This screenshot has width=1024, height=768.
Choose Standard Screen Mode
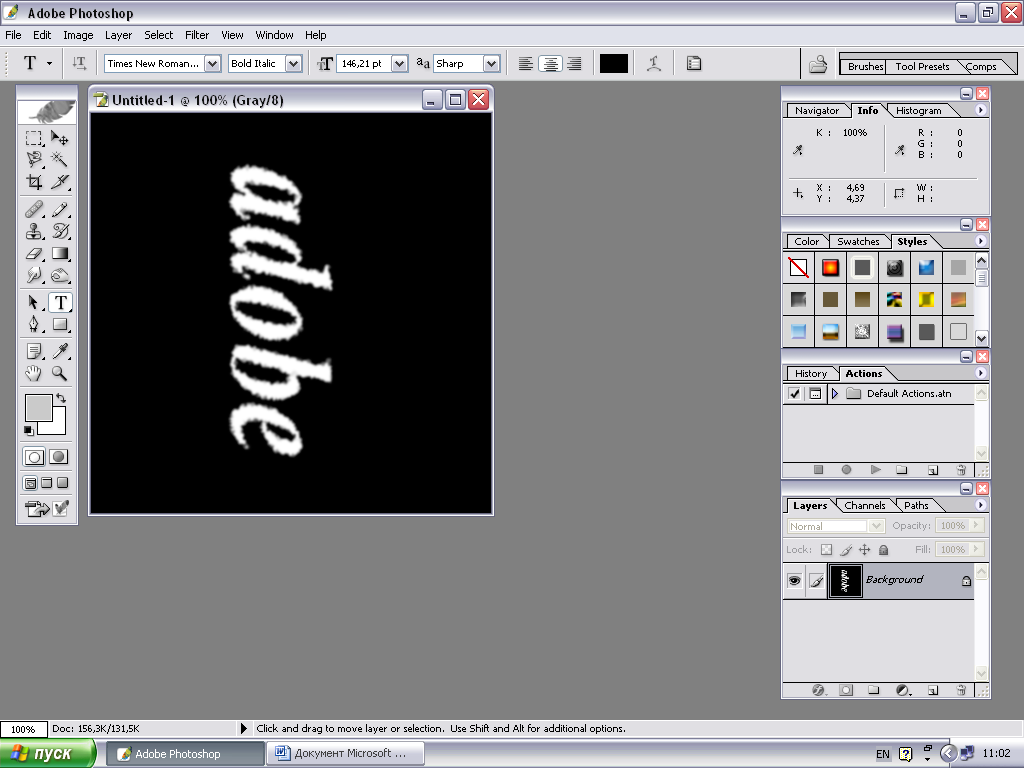(30, 483)
